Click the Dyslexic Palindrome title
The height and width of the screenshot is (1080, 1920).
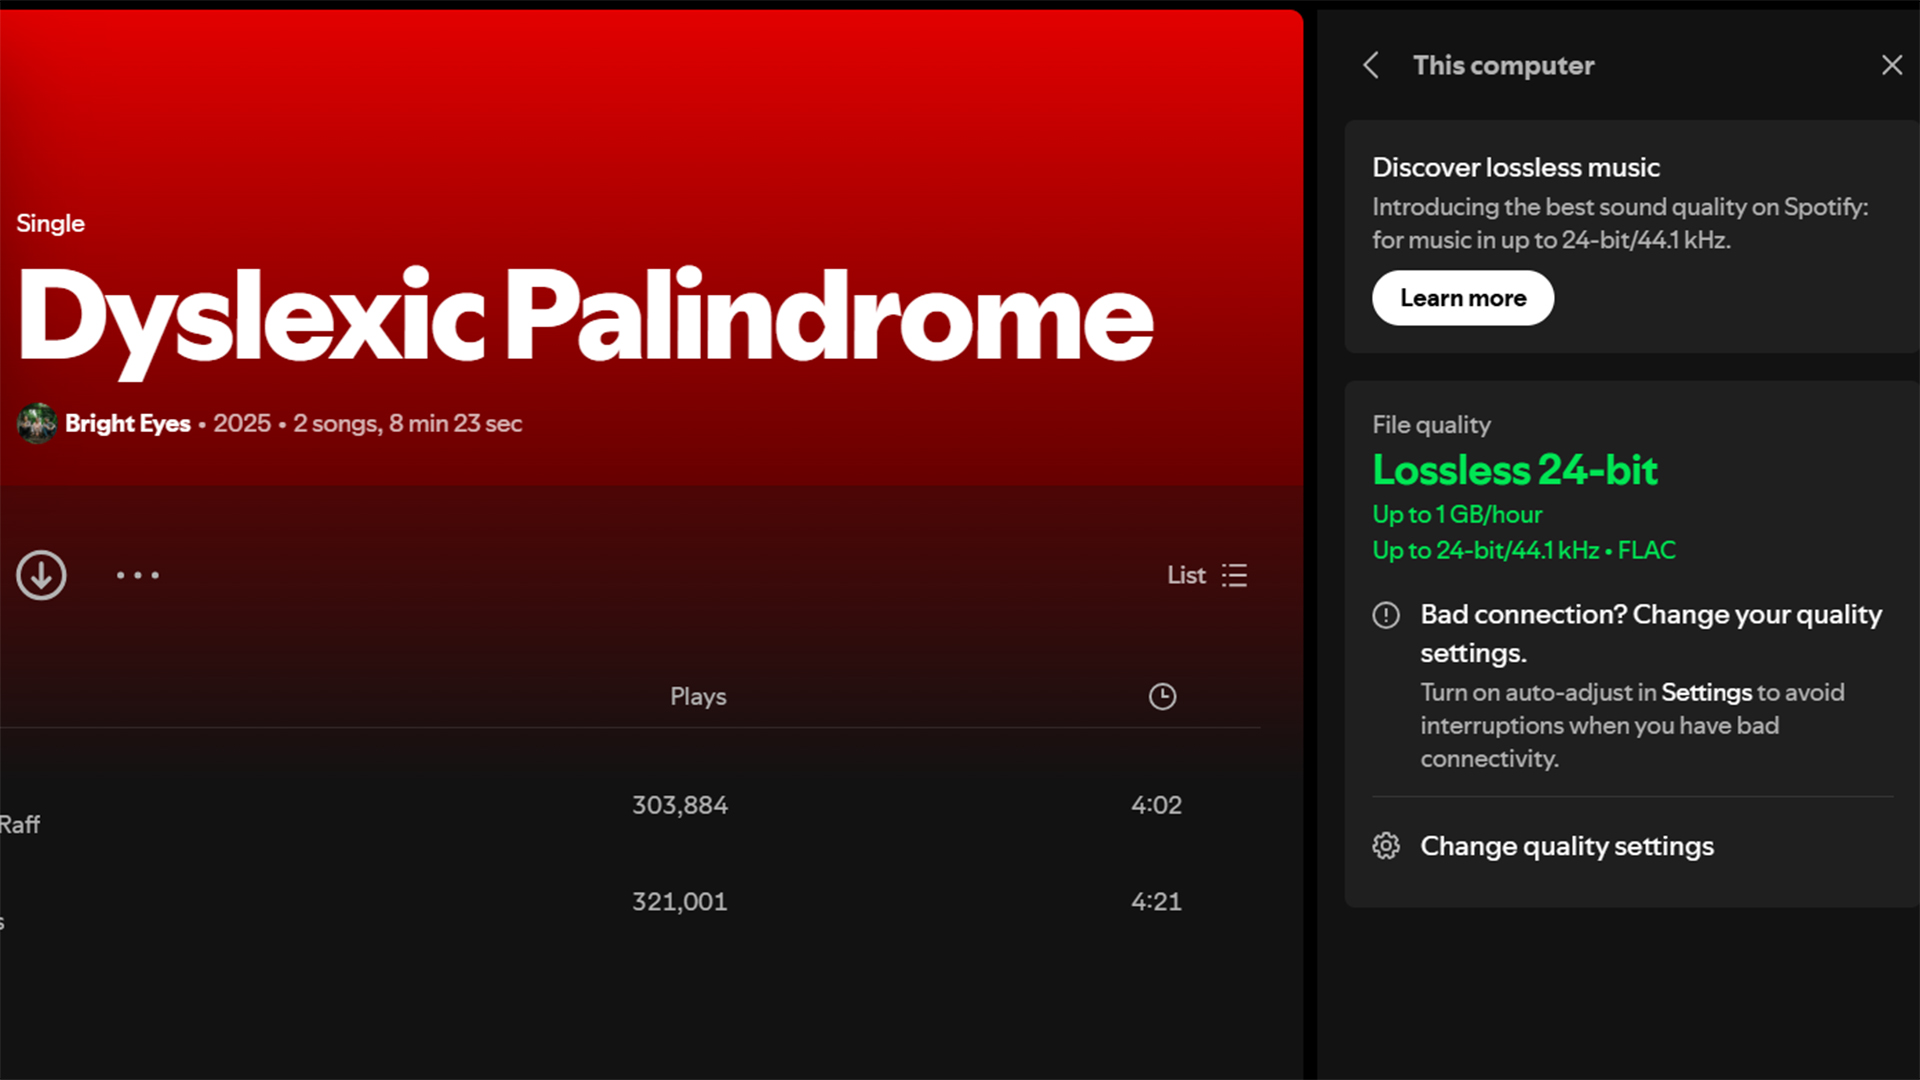pyautogui.click(x=585, y=318)
